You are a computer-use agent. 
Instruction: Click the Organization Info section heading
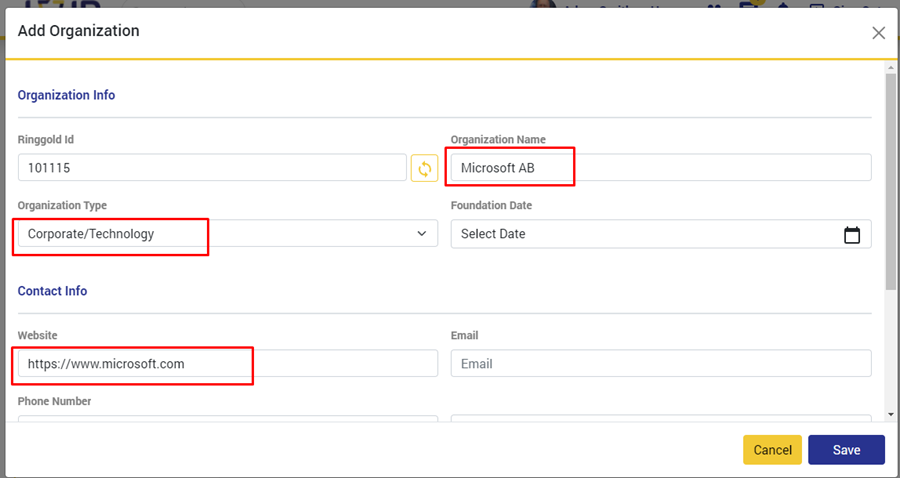pos(66,95)
